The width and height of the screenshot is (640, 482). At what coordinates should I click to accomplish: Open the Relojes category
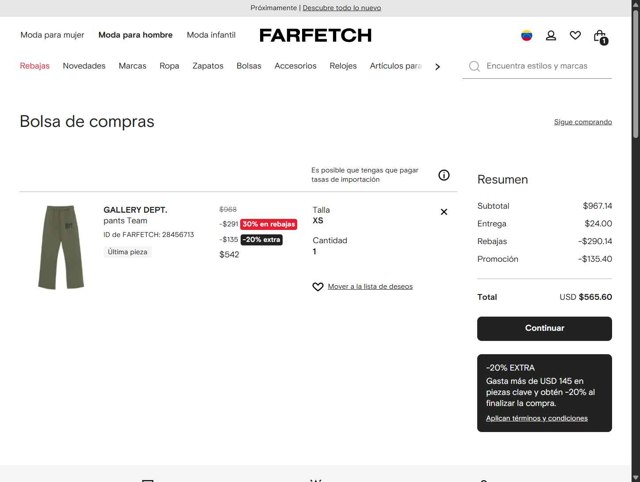pos(343,66)
